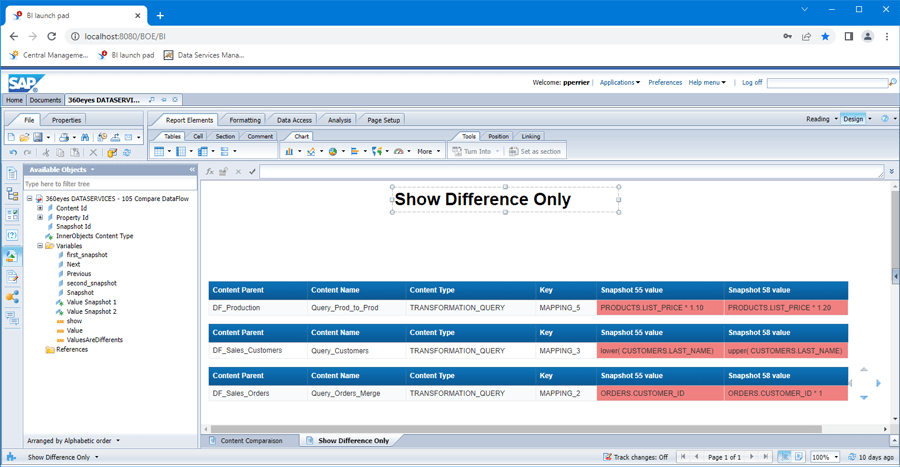Insert a horizontal bar chart

[x=355, y=151]
